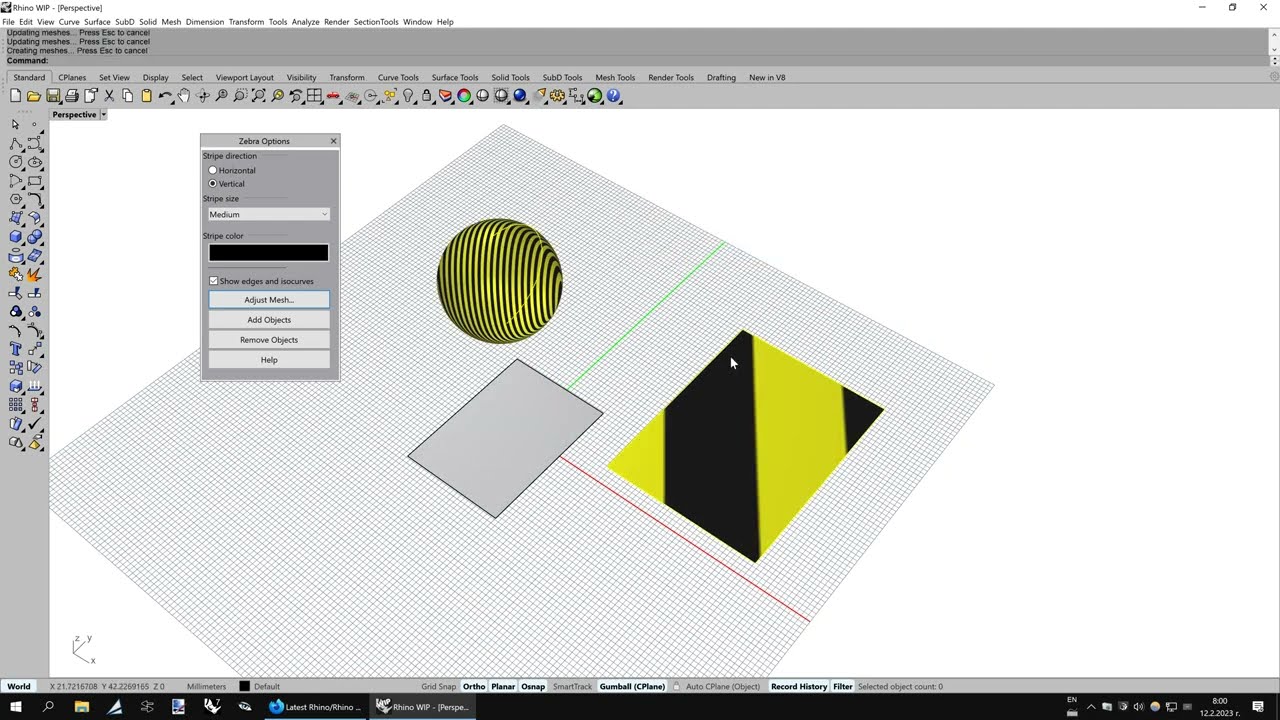Screen dimensions: 1280x720
Task: Click the red car Named Views icon
Action: (333, 96)
